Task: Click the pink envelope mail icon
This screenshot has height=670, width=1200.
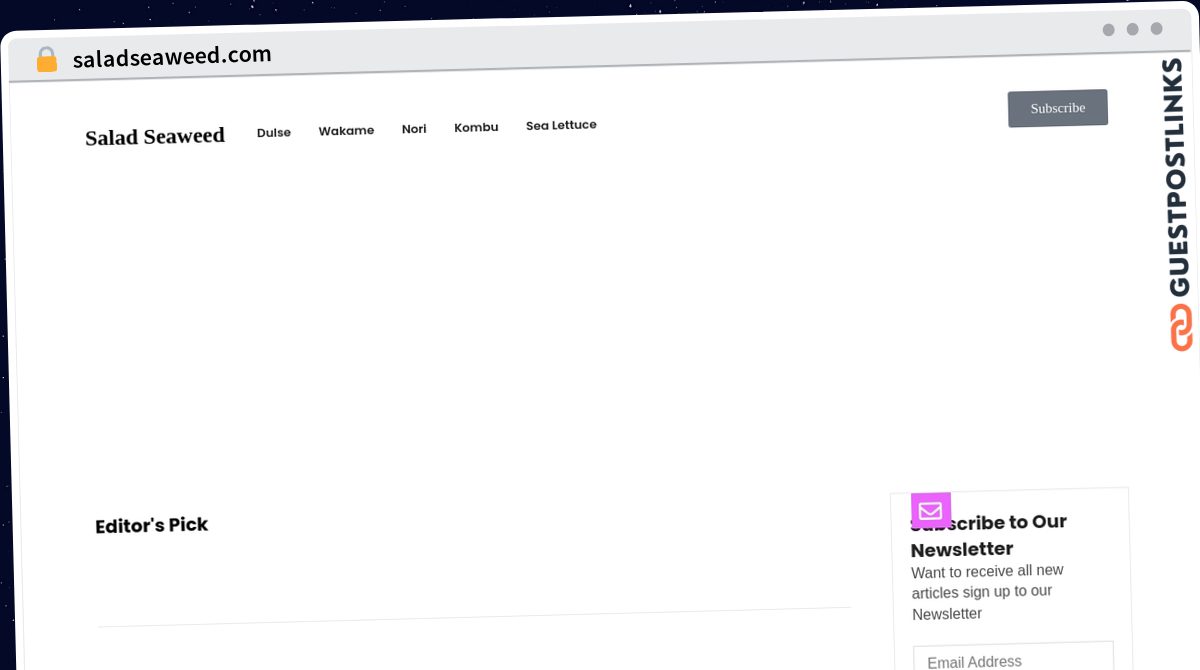Action: (931, 511)
